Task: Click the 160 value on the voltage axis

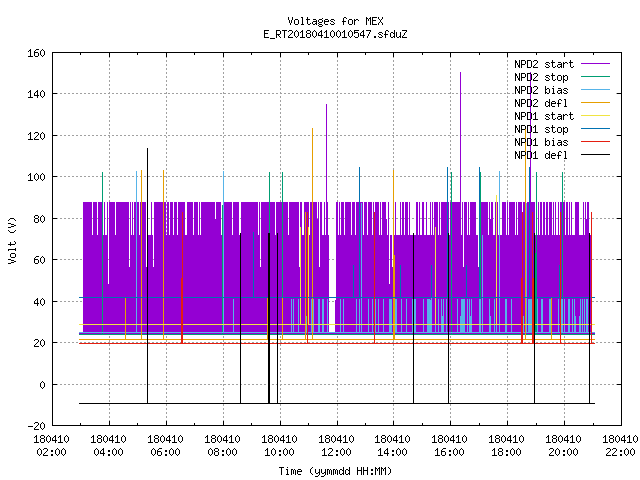Action: [36, 53]
